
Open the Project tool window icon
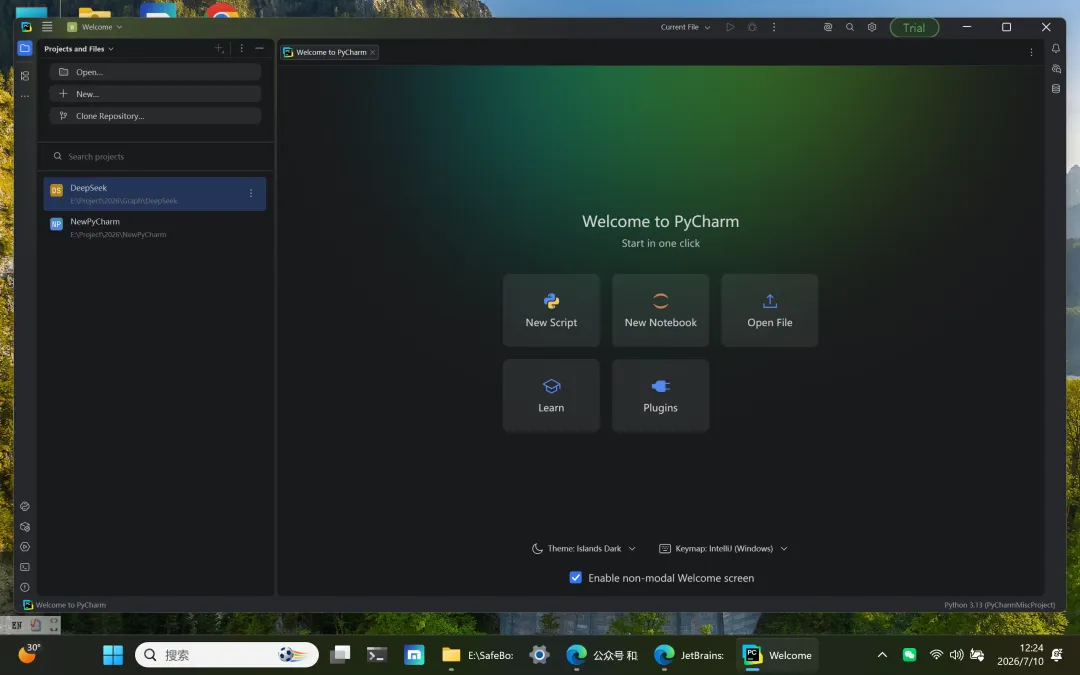point(25,48)
